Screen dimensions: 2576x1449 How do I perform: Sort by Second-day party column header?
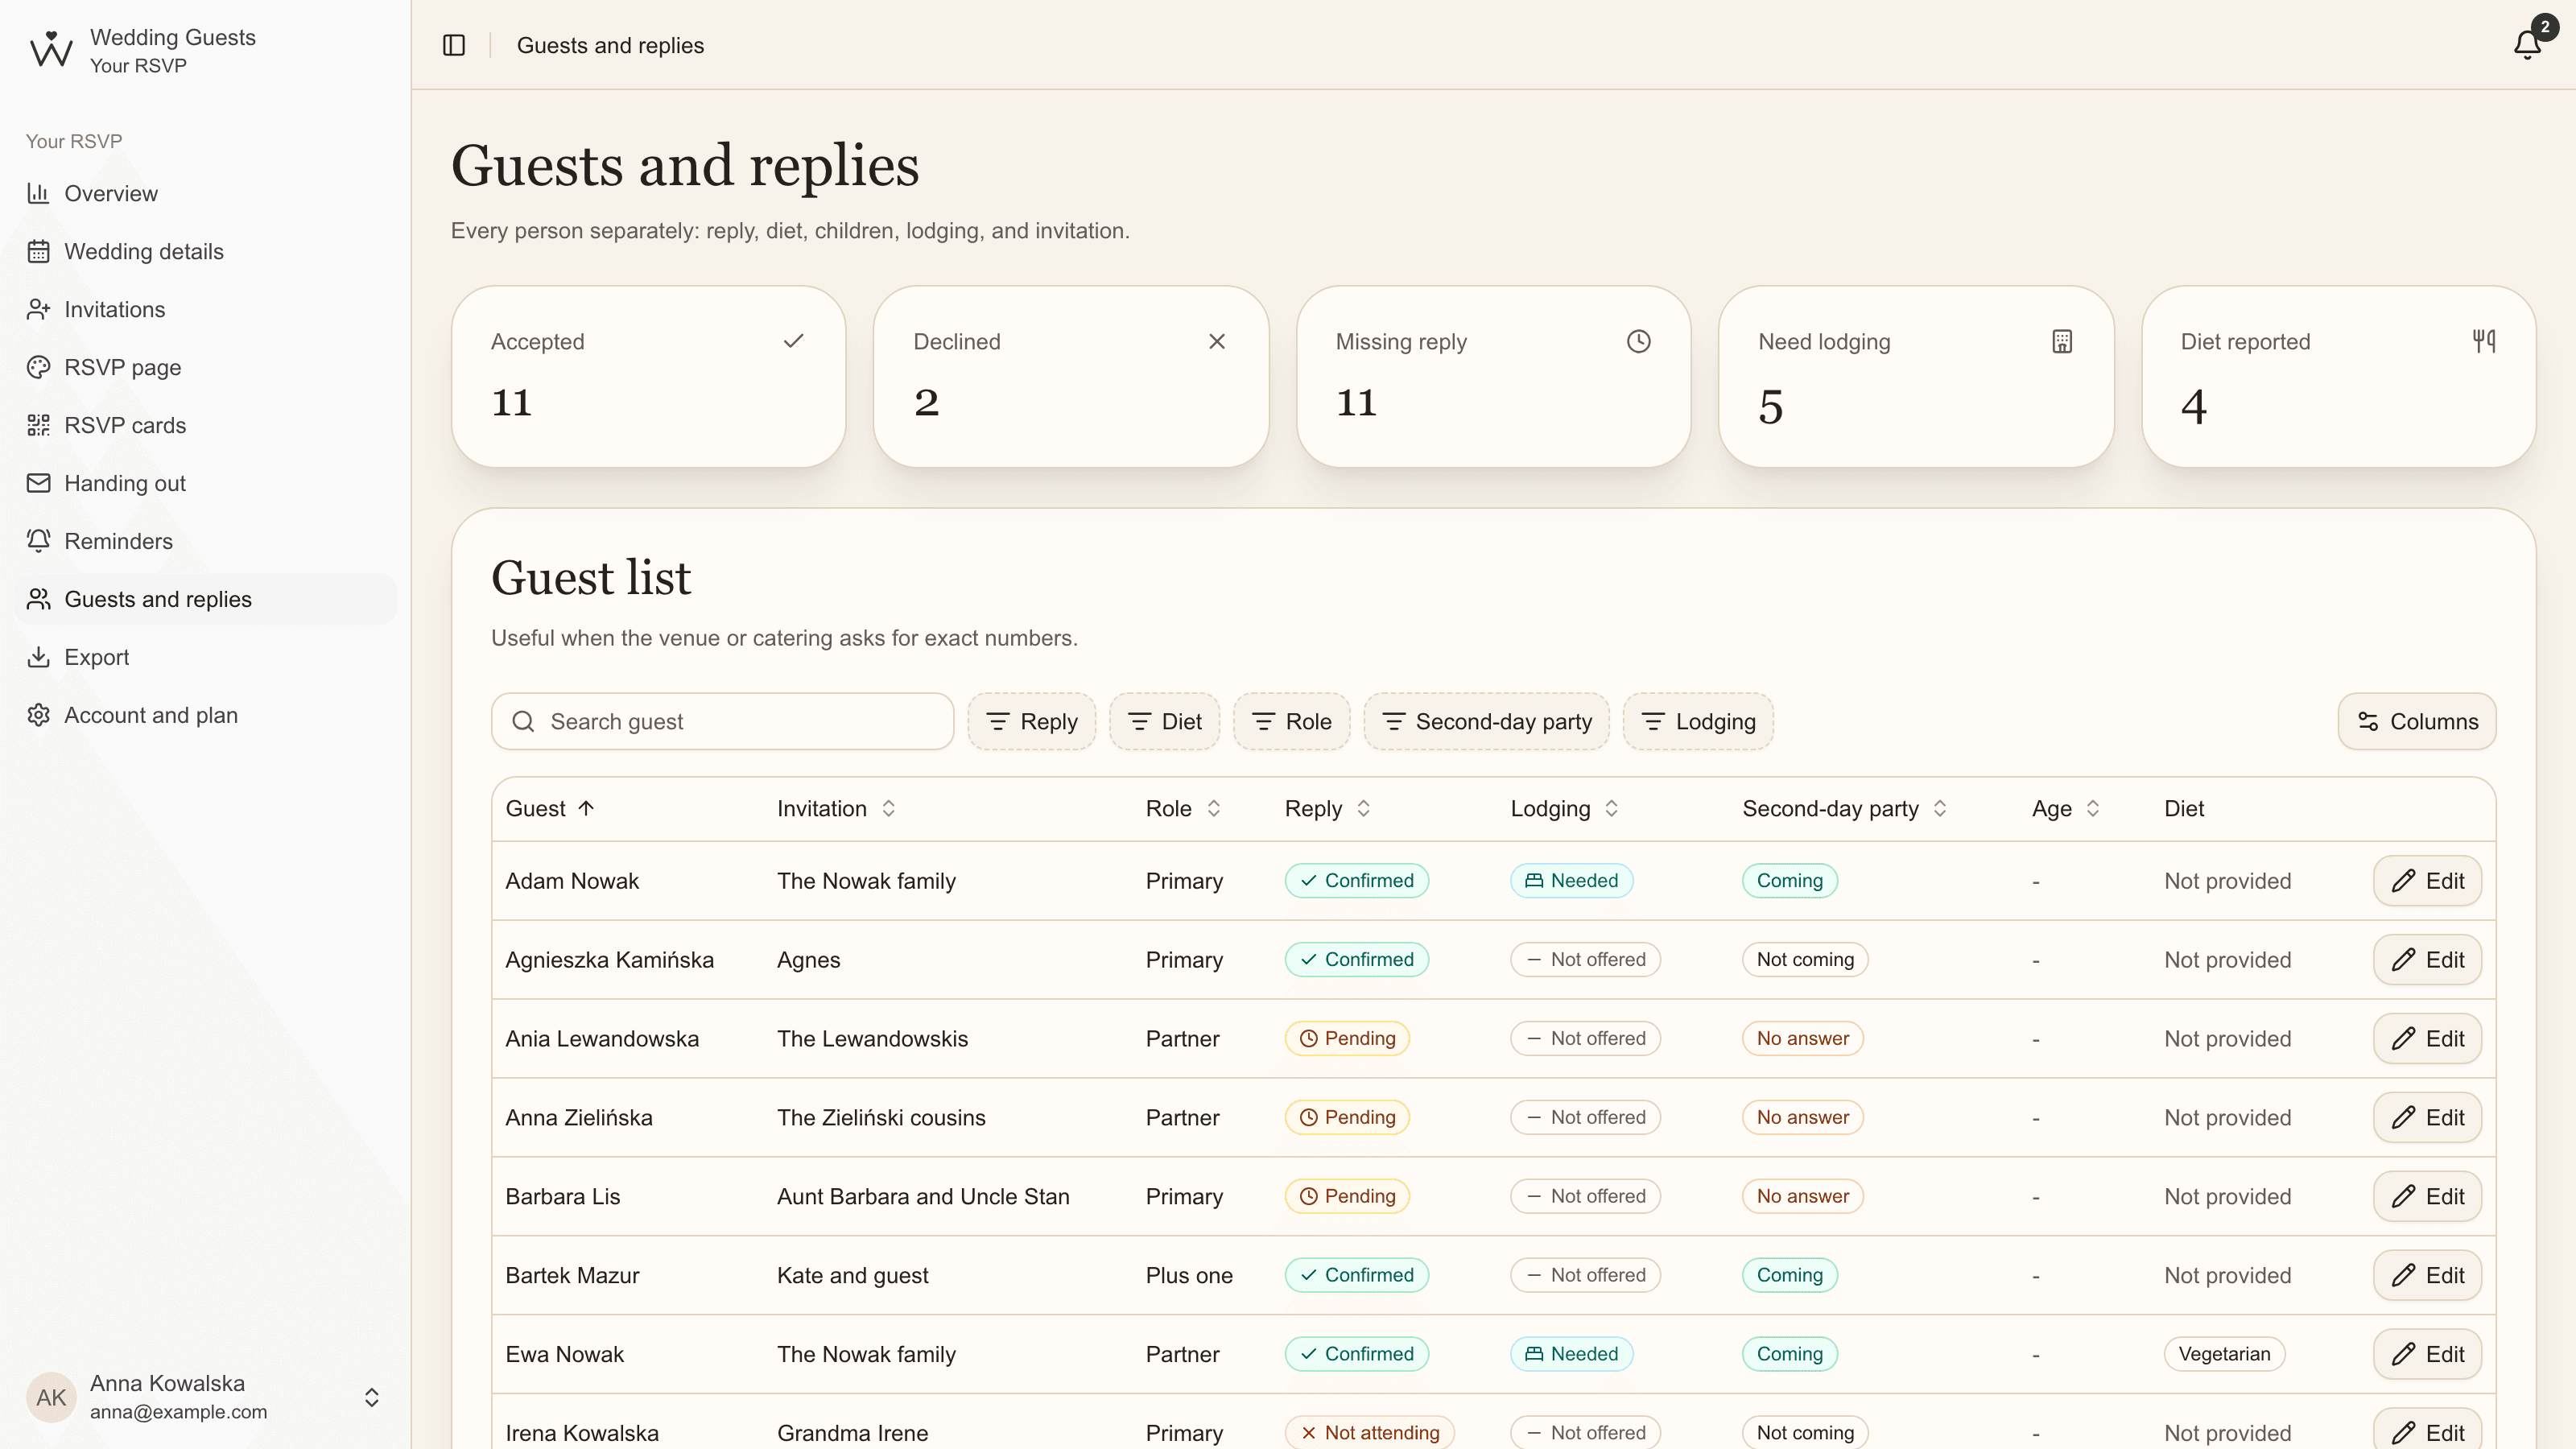point(1844,808)
